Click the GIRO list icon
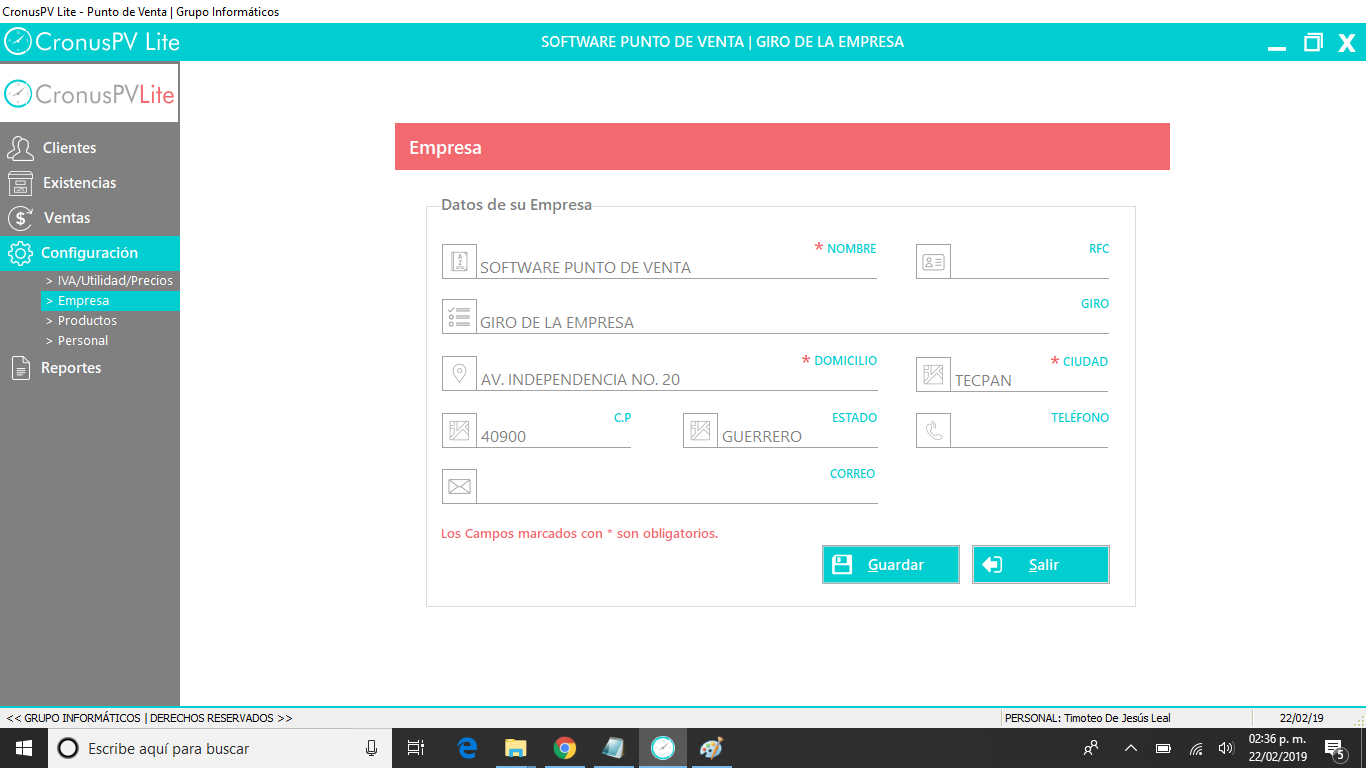This screenshot has width=1366, height=768. click(459, 316)
